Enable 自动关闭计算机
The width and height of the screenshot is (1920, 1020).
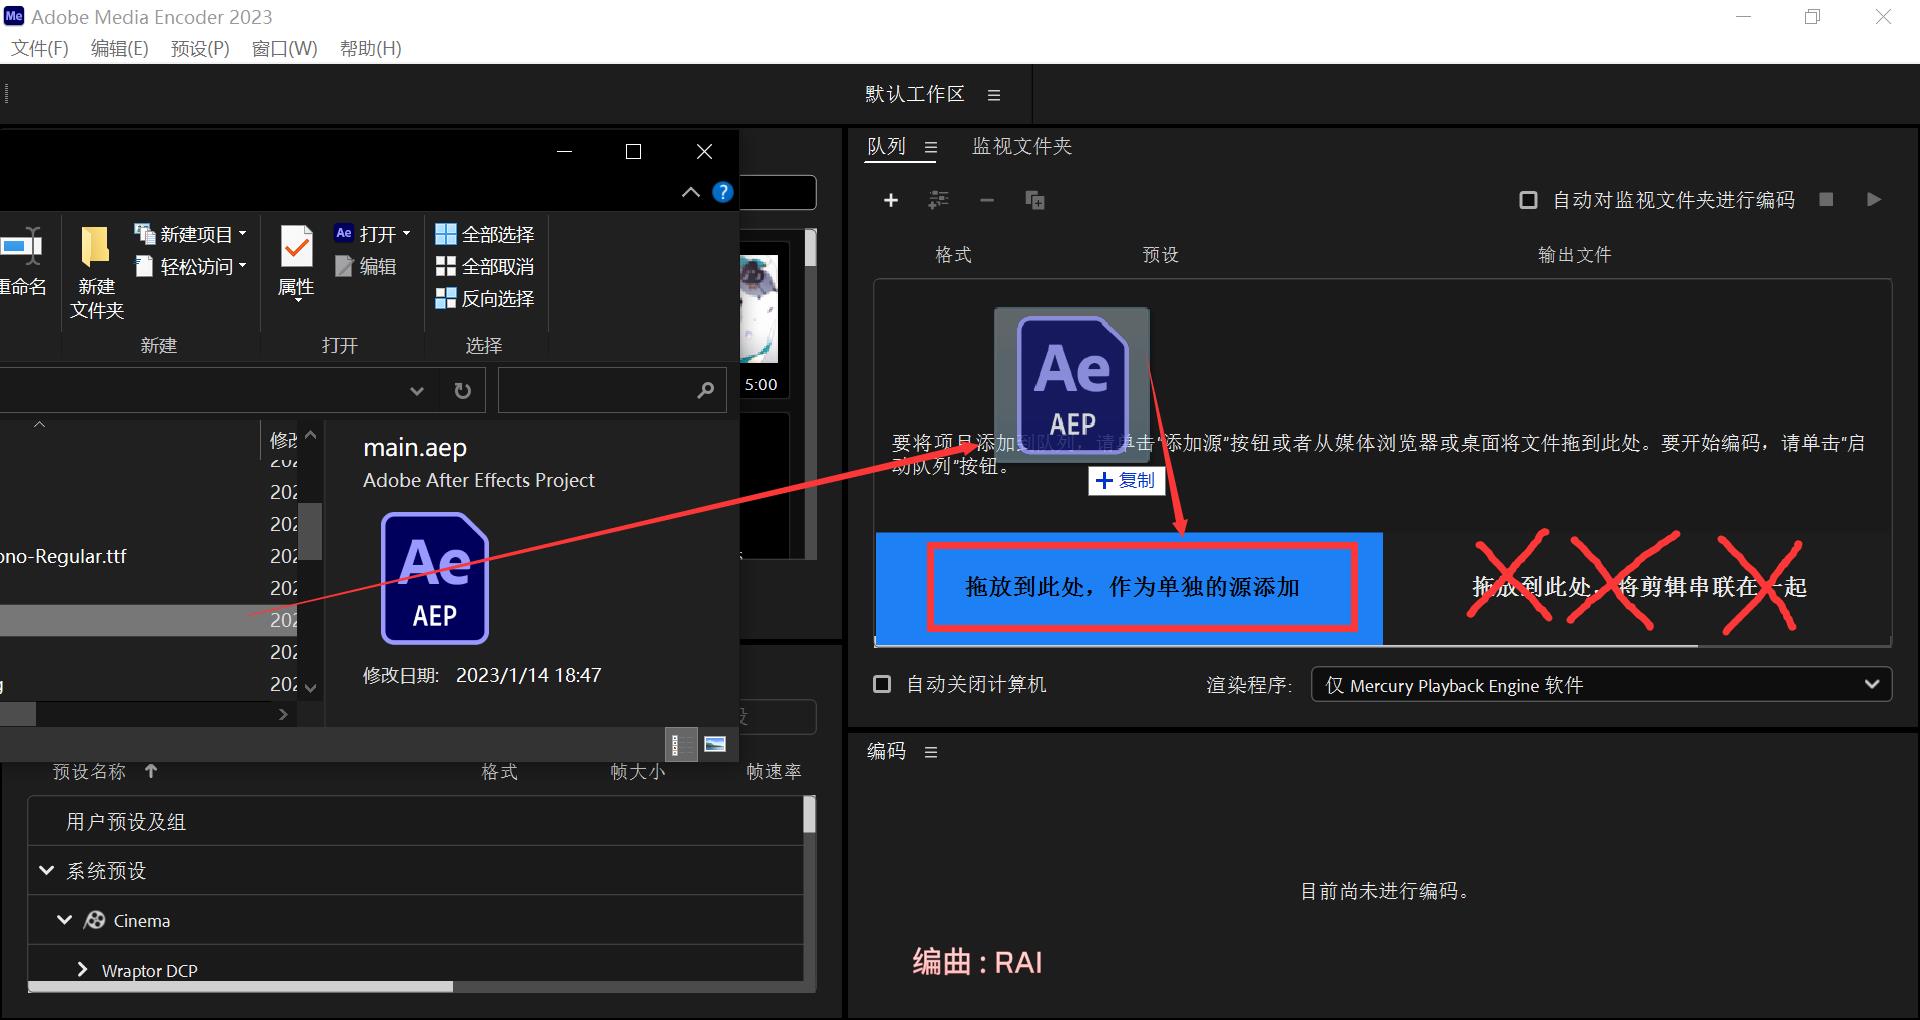coord(881,684)
